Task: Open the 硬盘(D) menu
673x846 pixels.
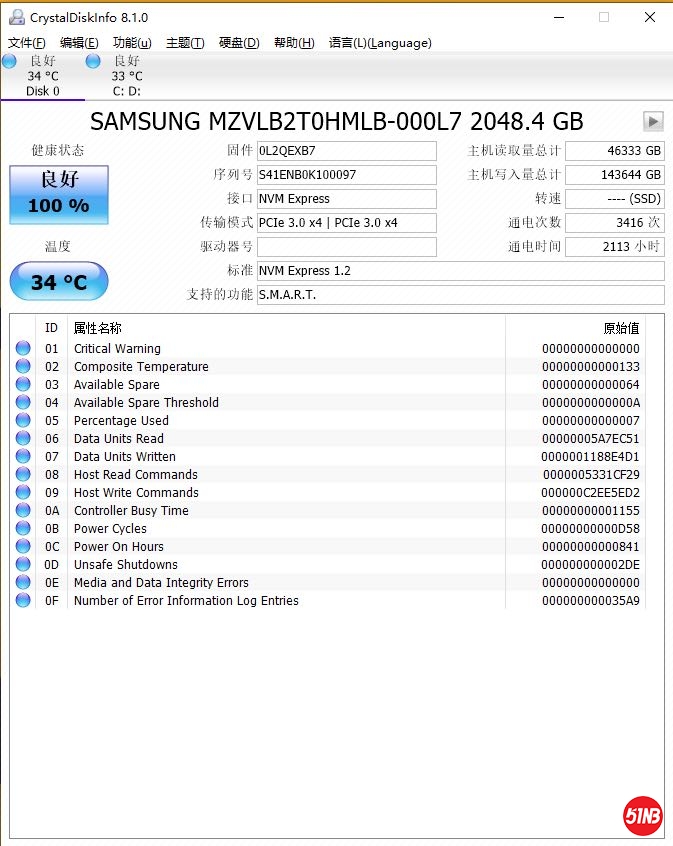Action: pyautogui.click(x=238, y=43)
